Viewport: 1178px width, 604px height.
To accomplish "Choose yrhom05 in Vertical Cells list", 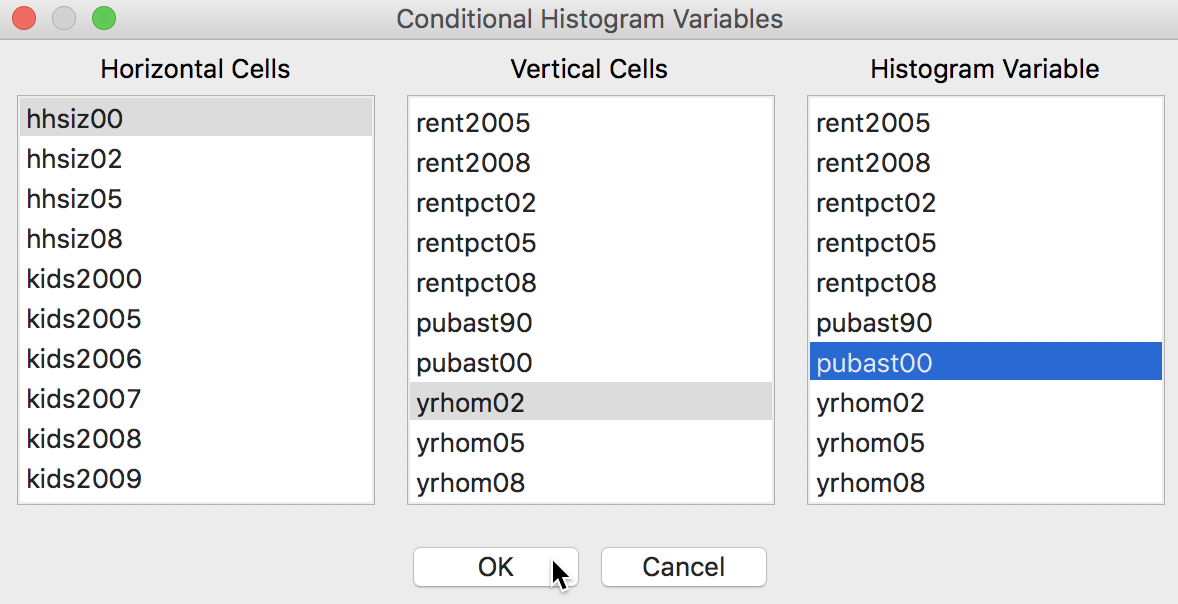I will pos(591,442).
